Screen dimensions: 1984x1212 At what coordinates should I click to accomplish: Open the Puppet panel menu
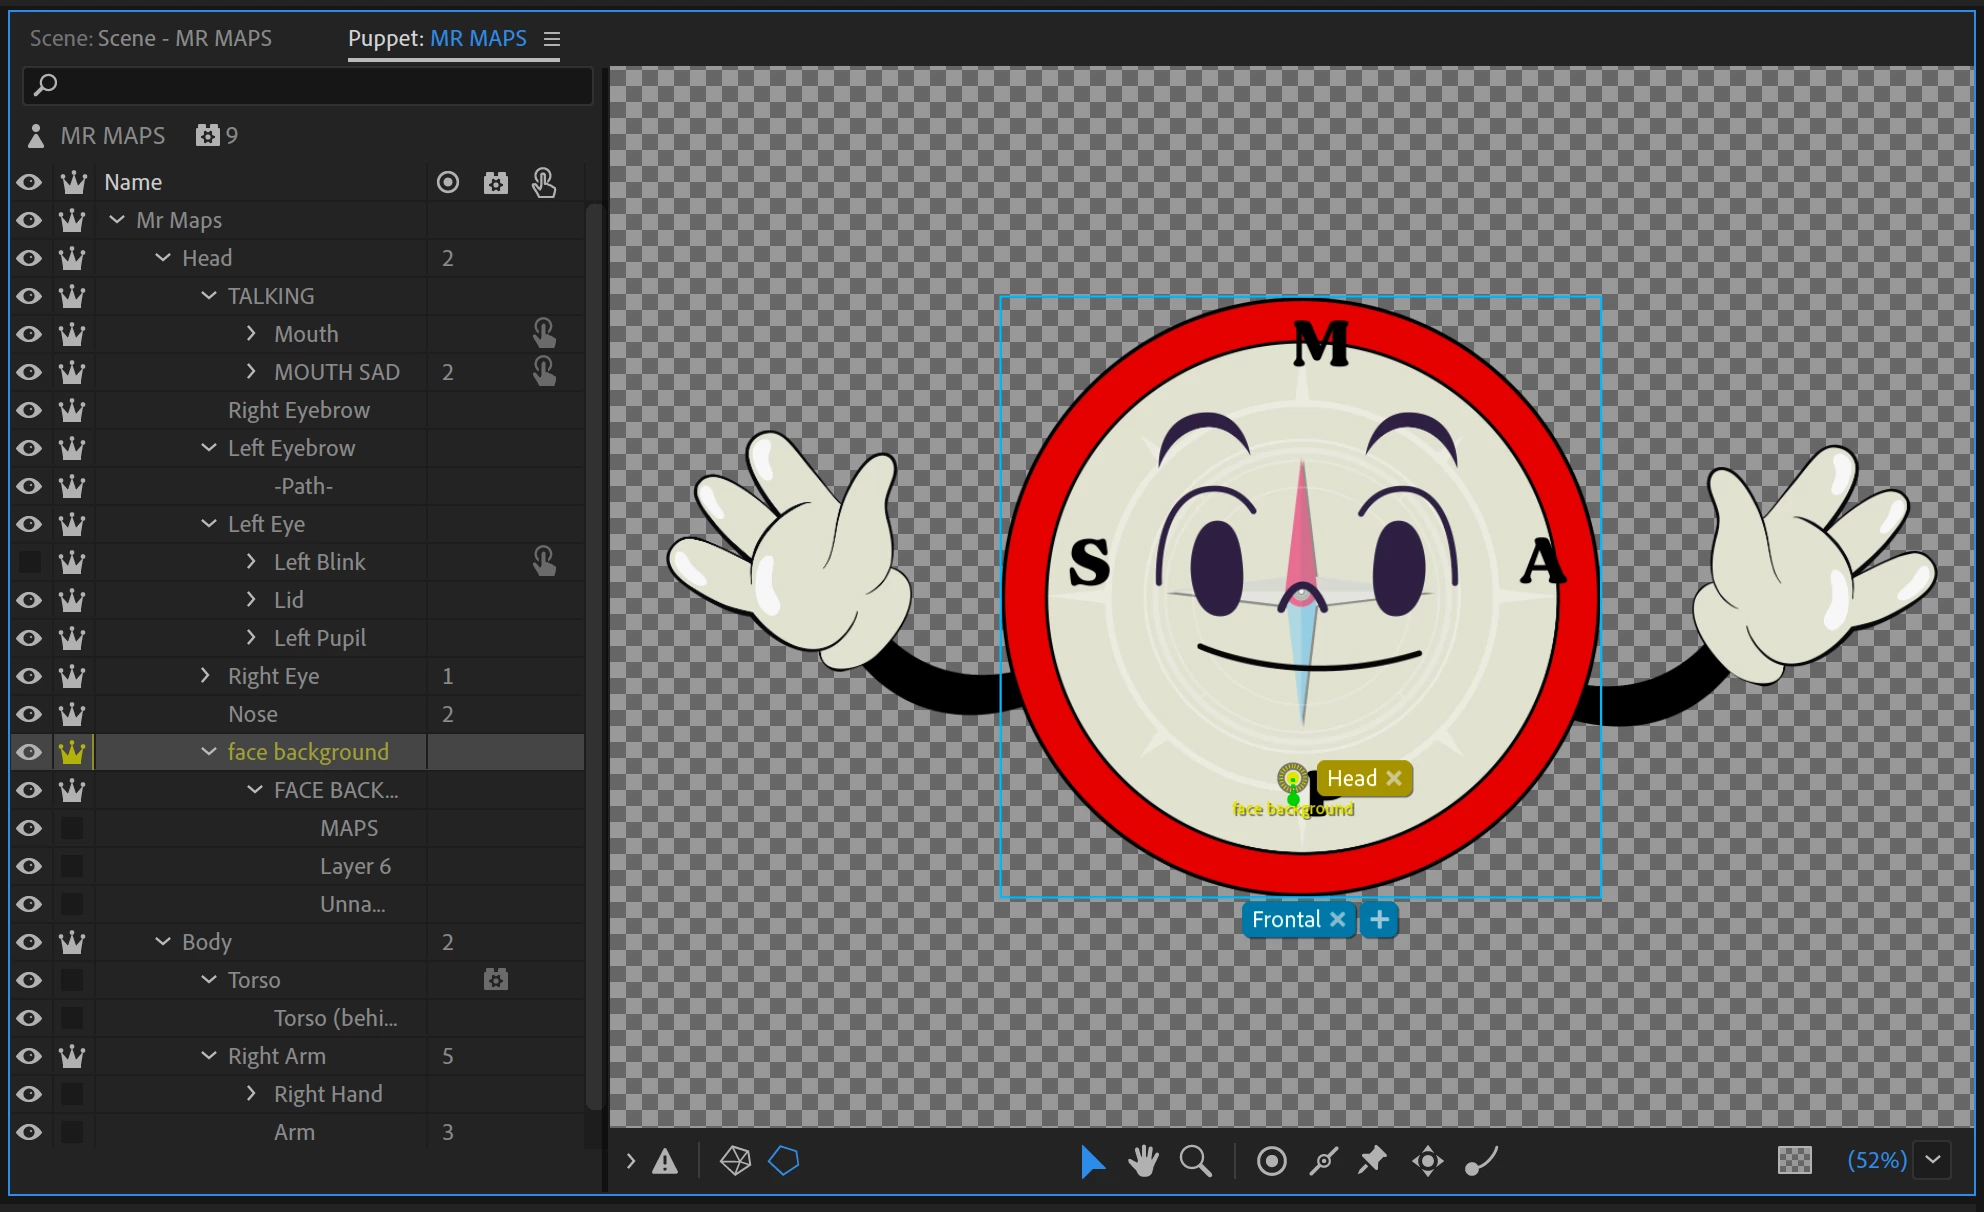(552, 38)
